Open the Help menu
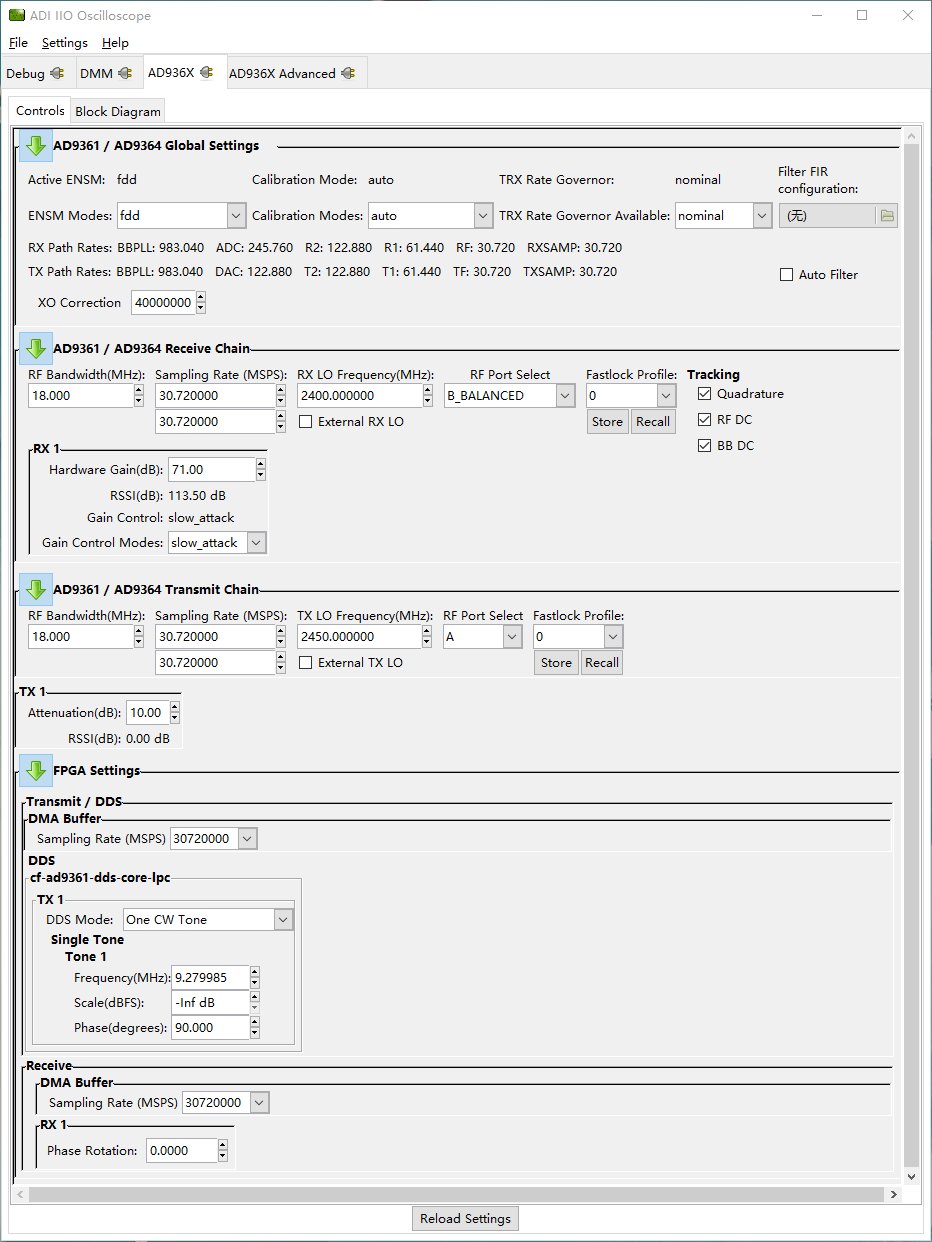 (x=115, y=43)
